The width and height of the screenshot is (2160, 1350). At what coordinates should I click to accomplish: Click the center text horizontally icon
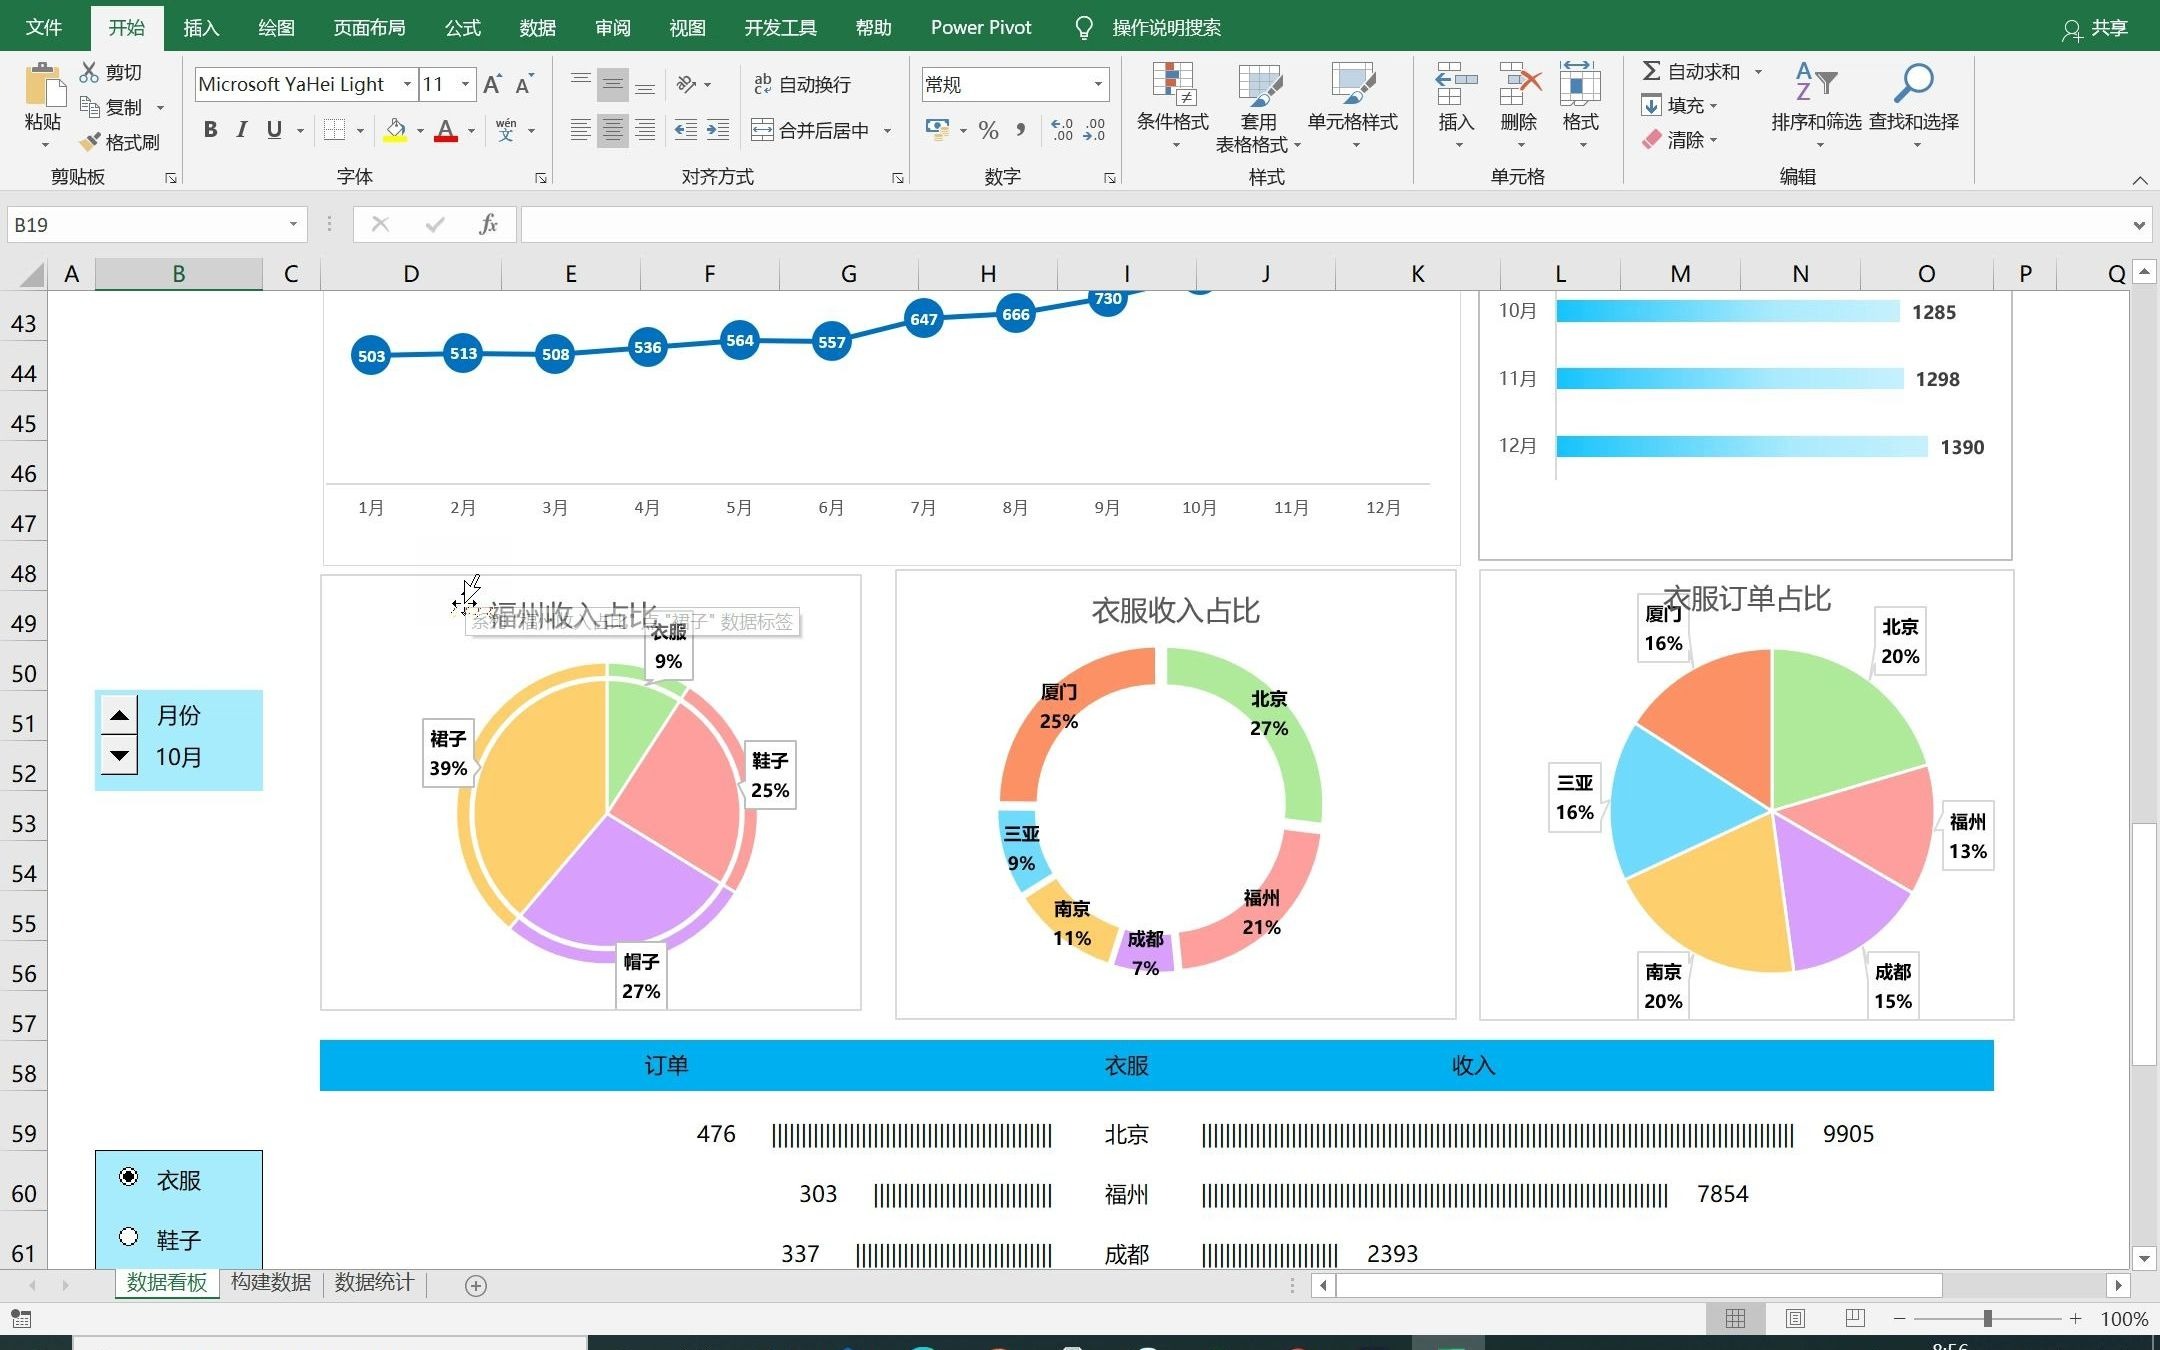point(613,130)
